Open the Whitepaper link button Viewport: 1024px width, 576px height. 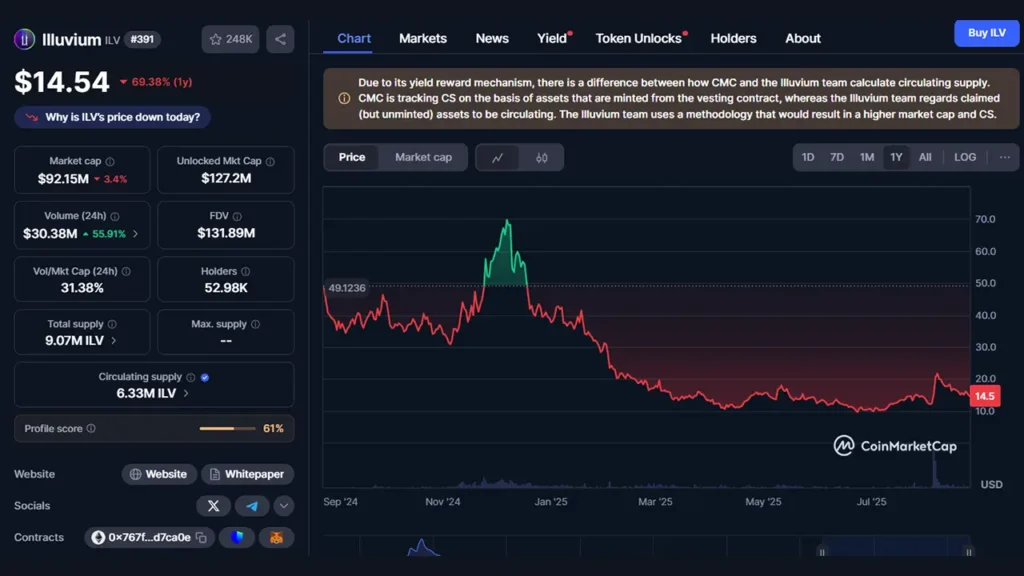click(248, 474)
